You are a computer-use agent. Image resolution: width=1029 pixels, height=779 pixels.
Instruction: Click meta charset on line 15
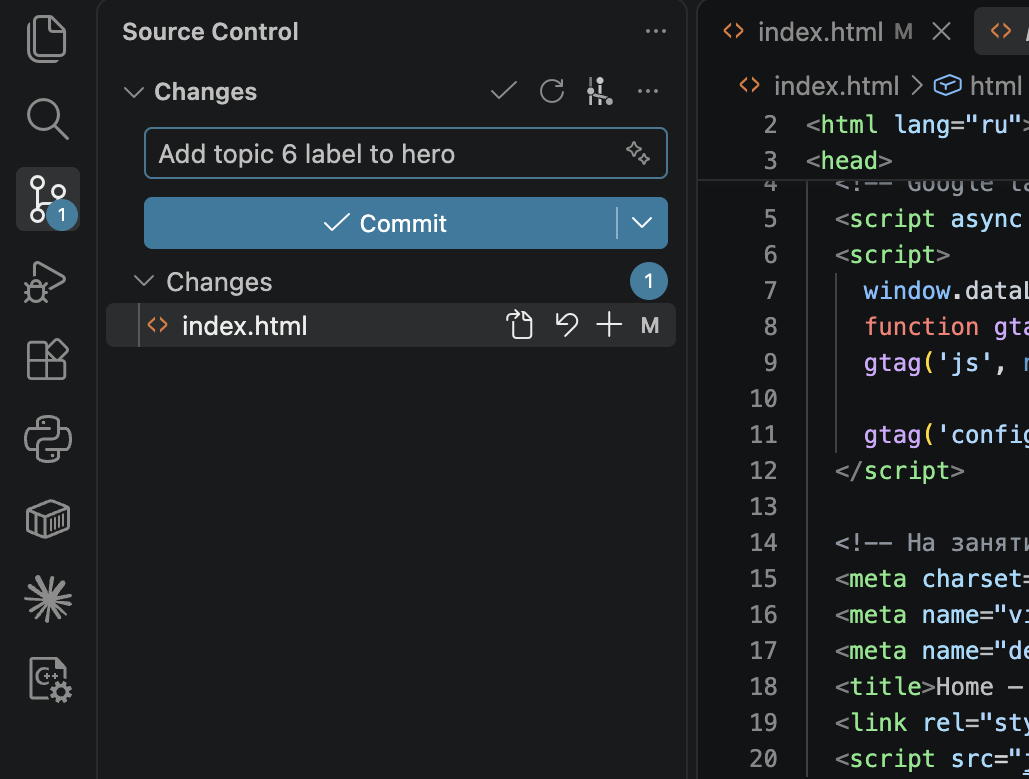pyautogui.click(x=932, y=579)
